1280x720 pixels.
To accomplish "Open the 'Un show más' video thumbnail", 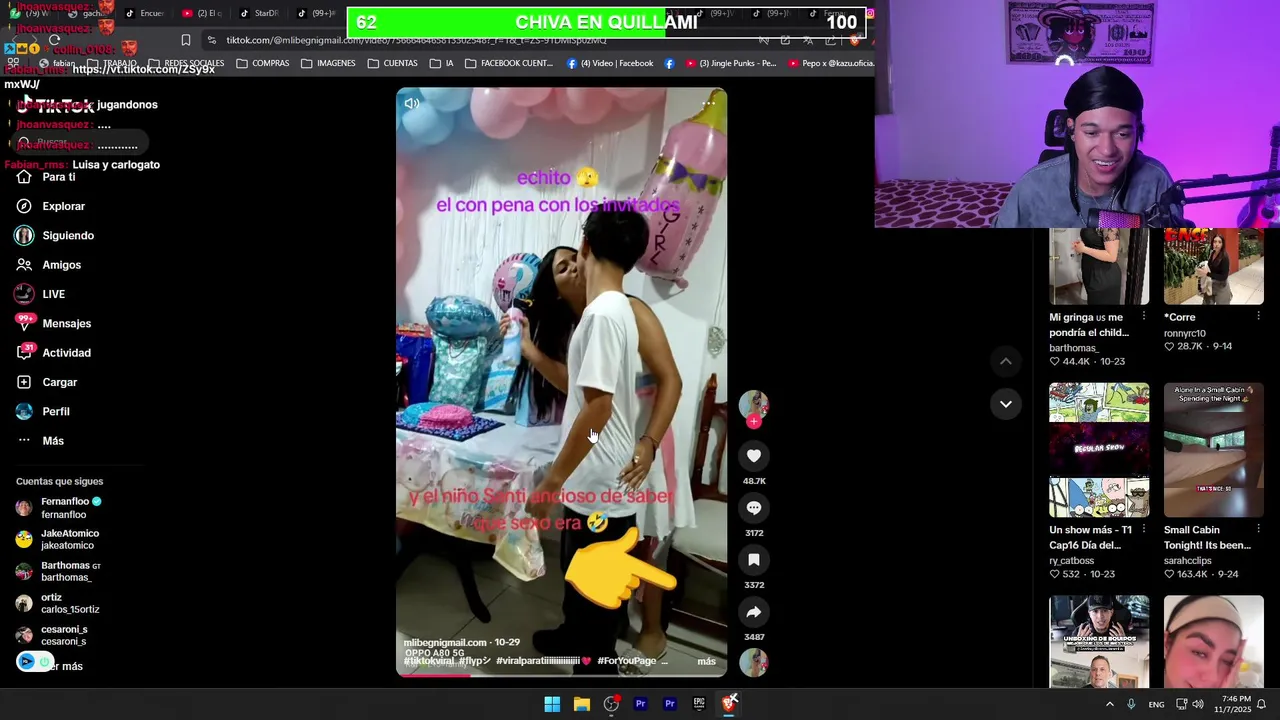I will coord(1099,450).
